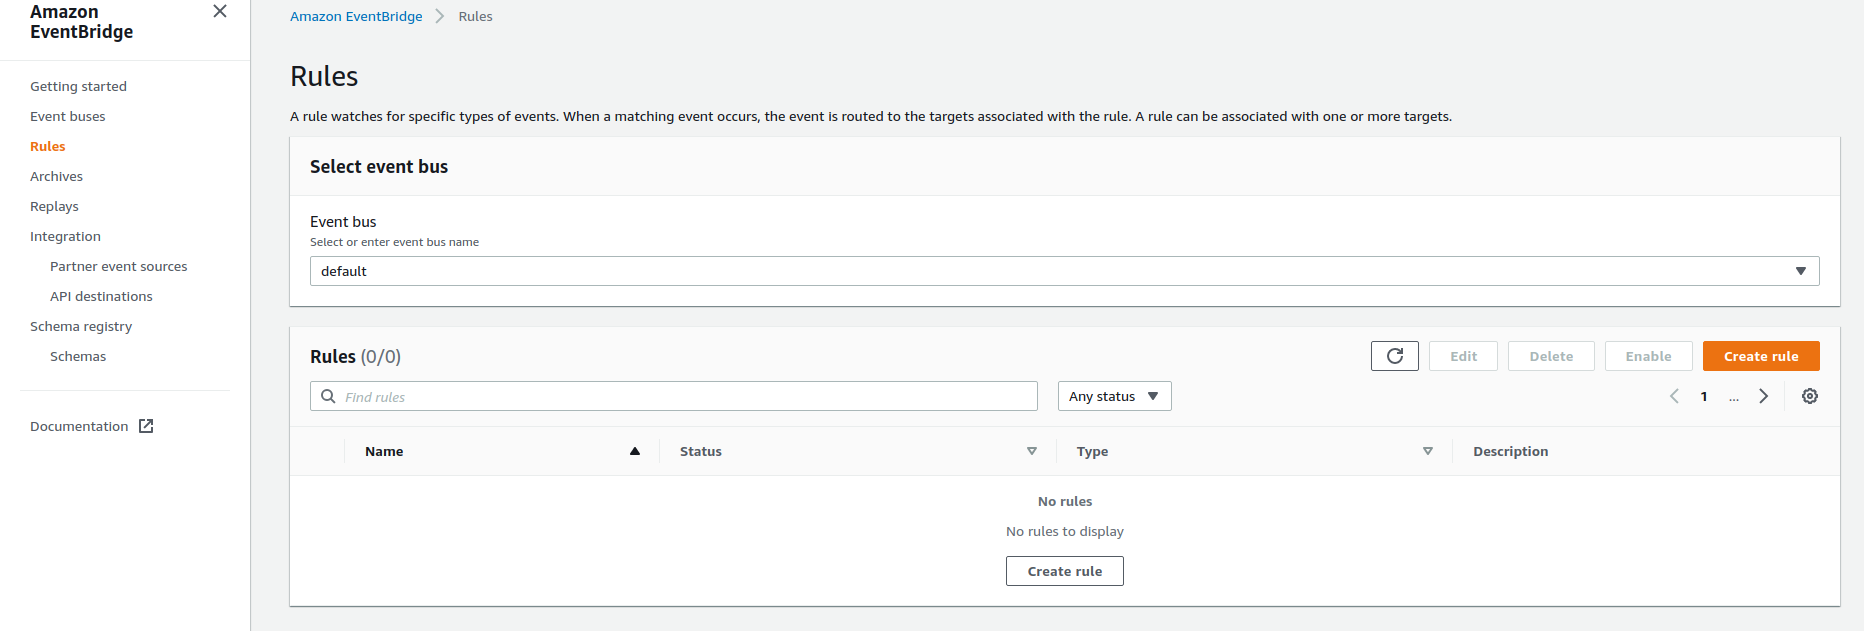Click the Status column sort arrow
This screenshot has height=631, width=1864.
[x=1031, y=451]
